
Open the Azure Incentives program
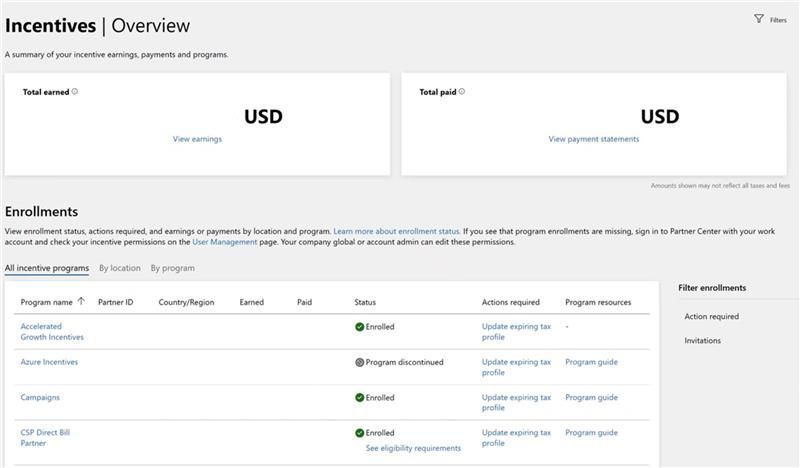pos(49,362)
